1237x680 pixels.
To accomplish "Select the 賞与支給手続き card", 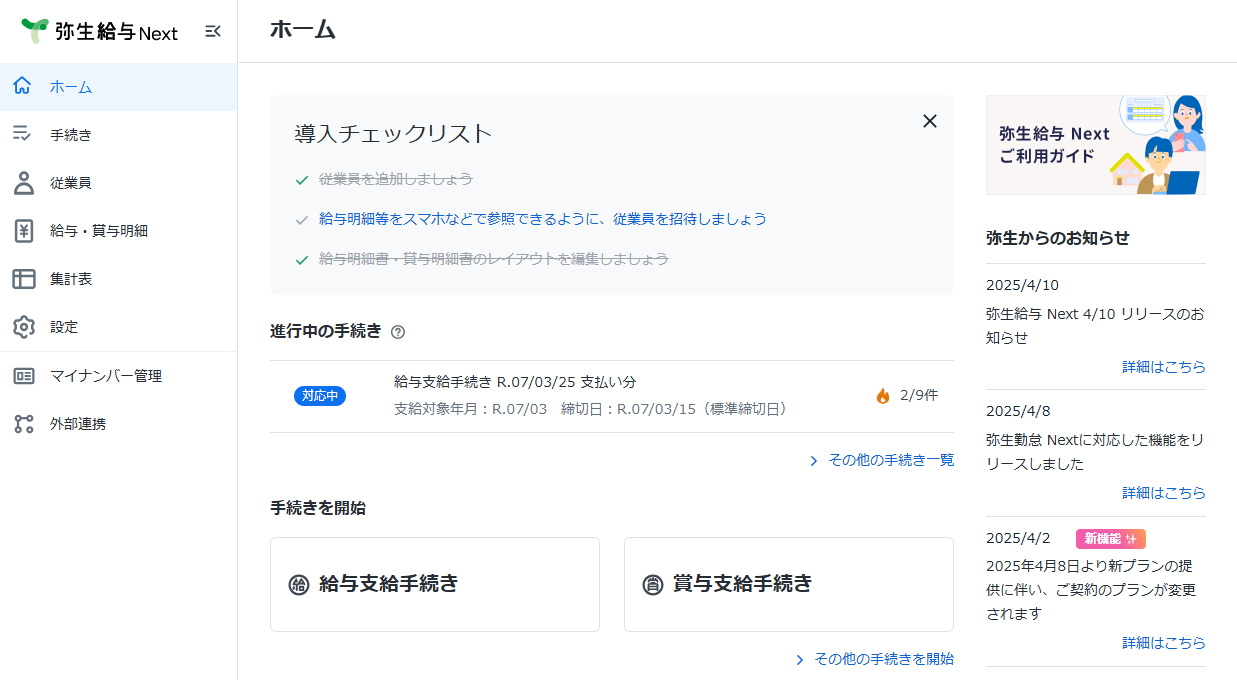I will click(788, 584).
